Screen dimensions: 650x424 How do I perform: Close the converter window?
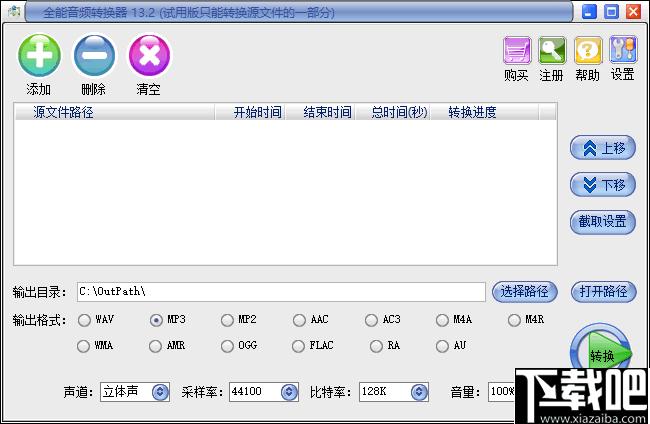(x=633, y=11)
